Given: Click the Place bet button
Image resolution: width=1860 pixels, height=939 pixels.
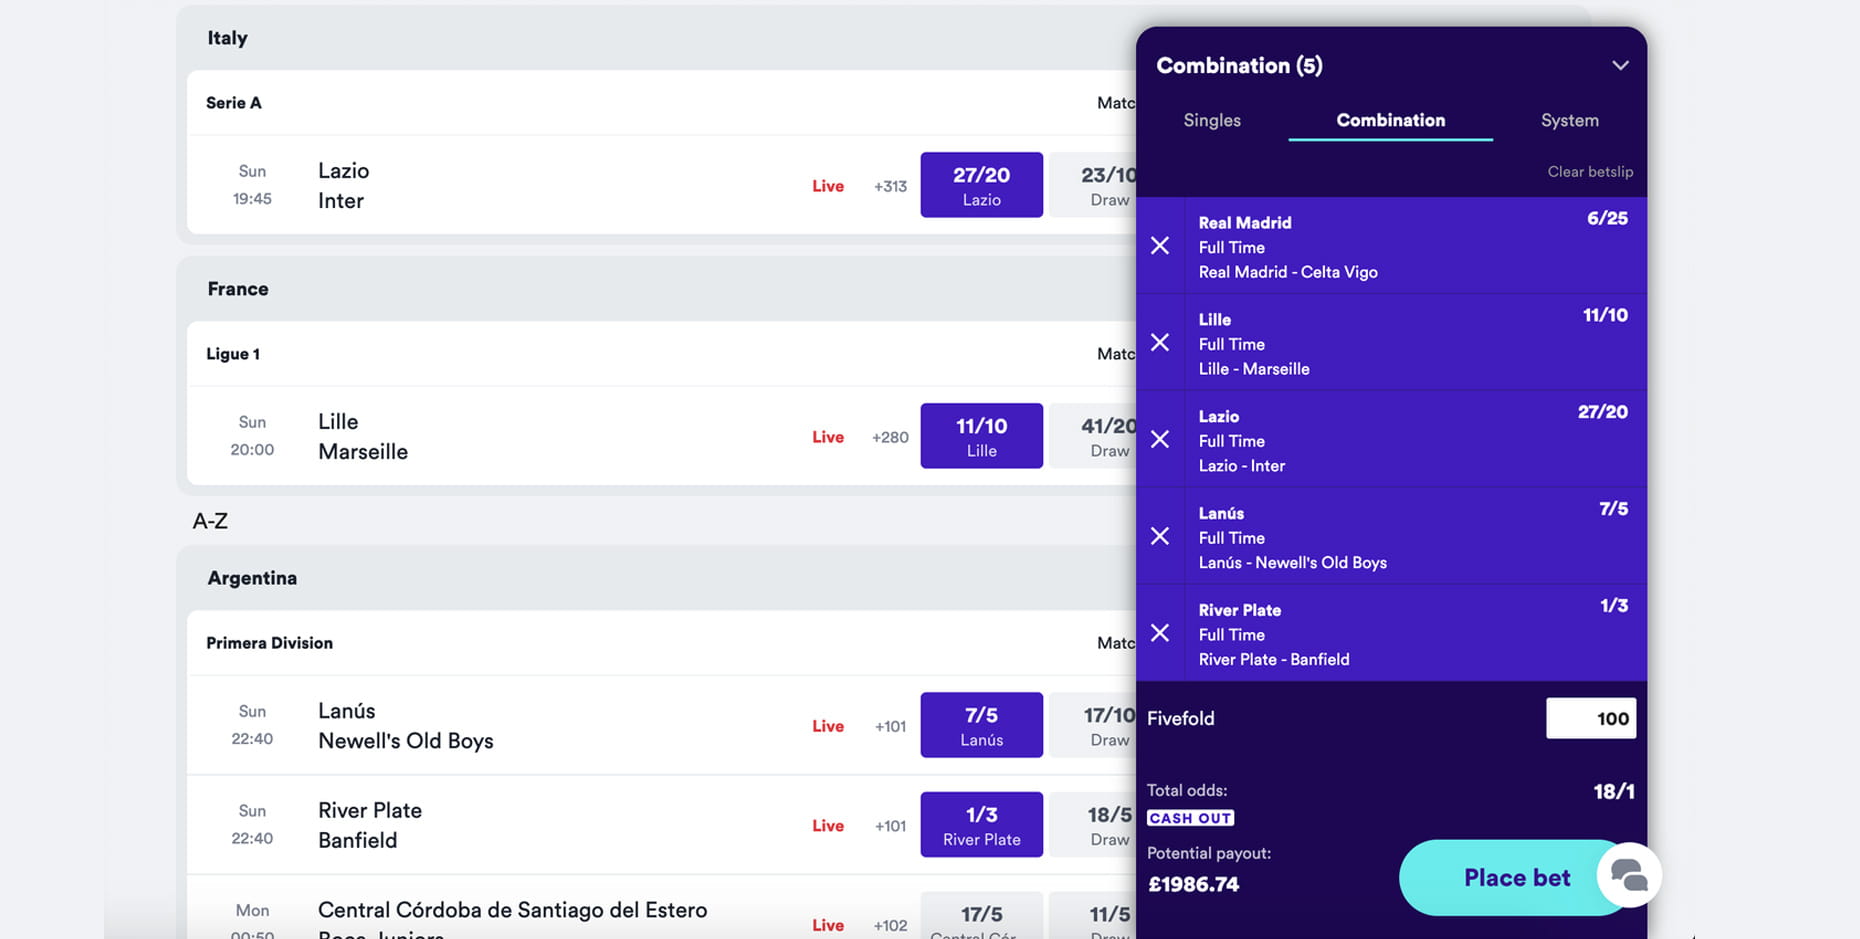Looking at the screenshot, I should click(1516, 878).
